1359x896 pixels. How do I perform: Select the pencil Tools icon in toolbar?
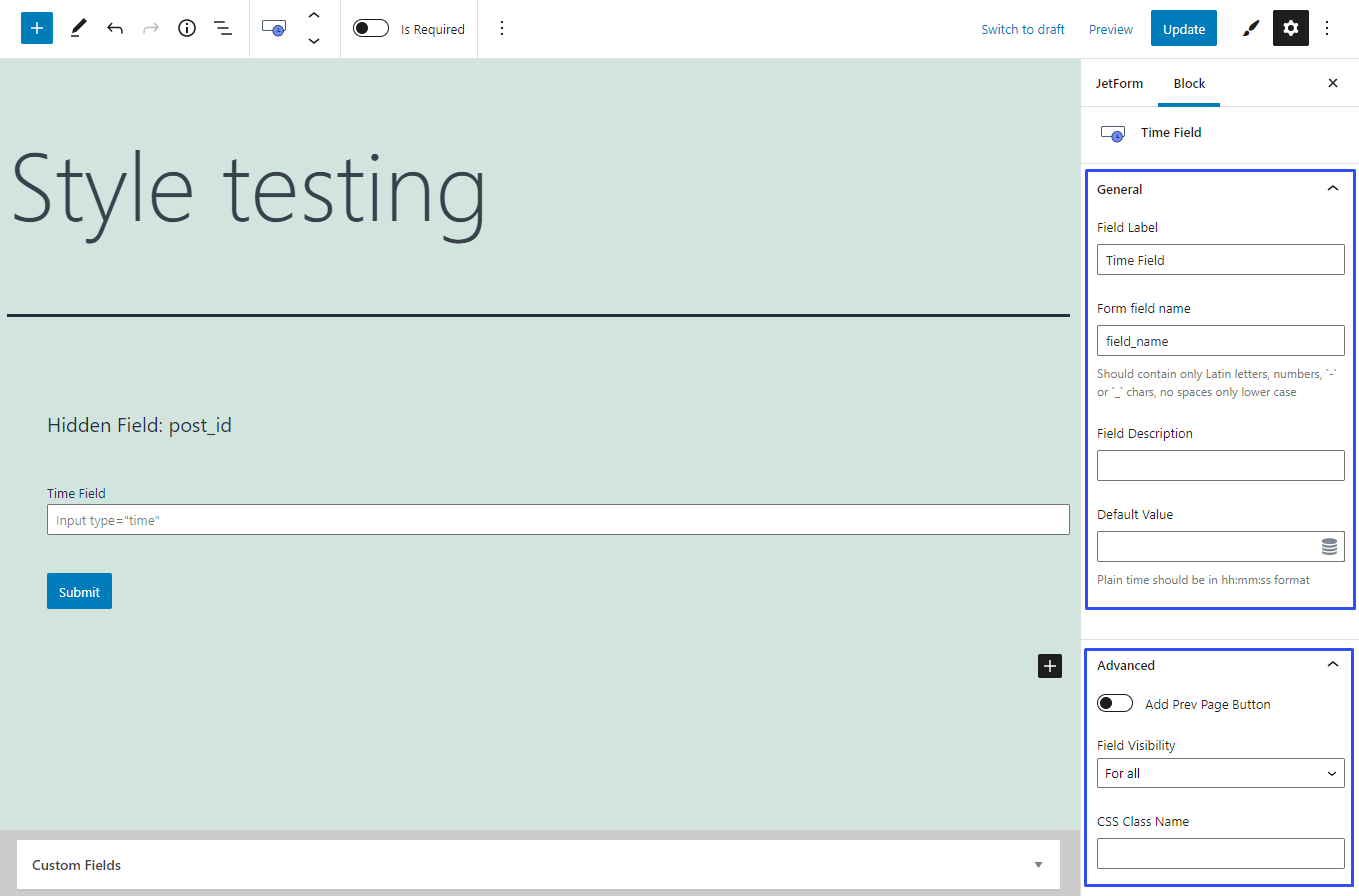78,28
